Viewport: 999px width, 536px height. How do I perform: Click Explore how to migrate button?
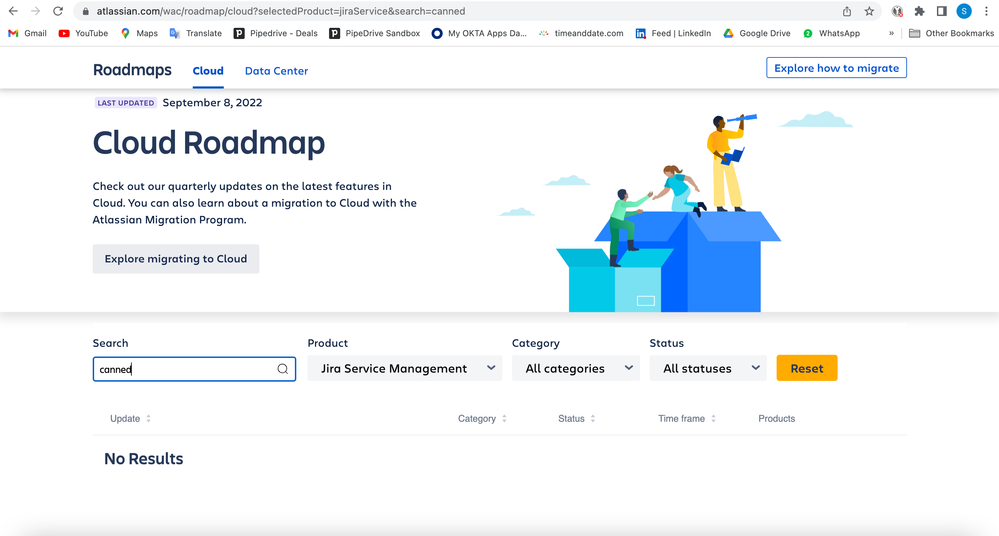pyautogui.click(x=837, y=68)
